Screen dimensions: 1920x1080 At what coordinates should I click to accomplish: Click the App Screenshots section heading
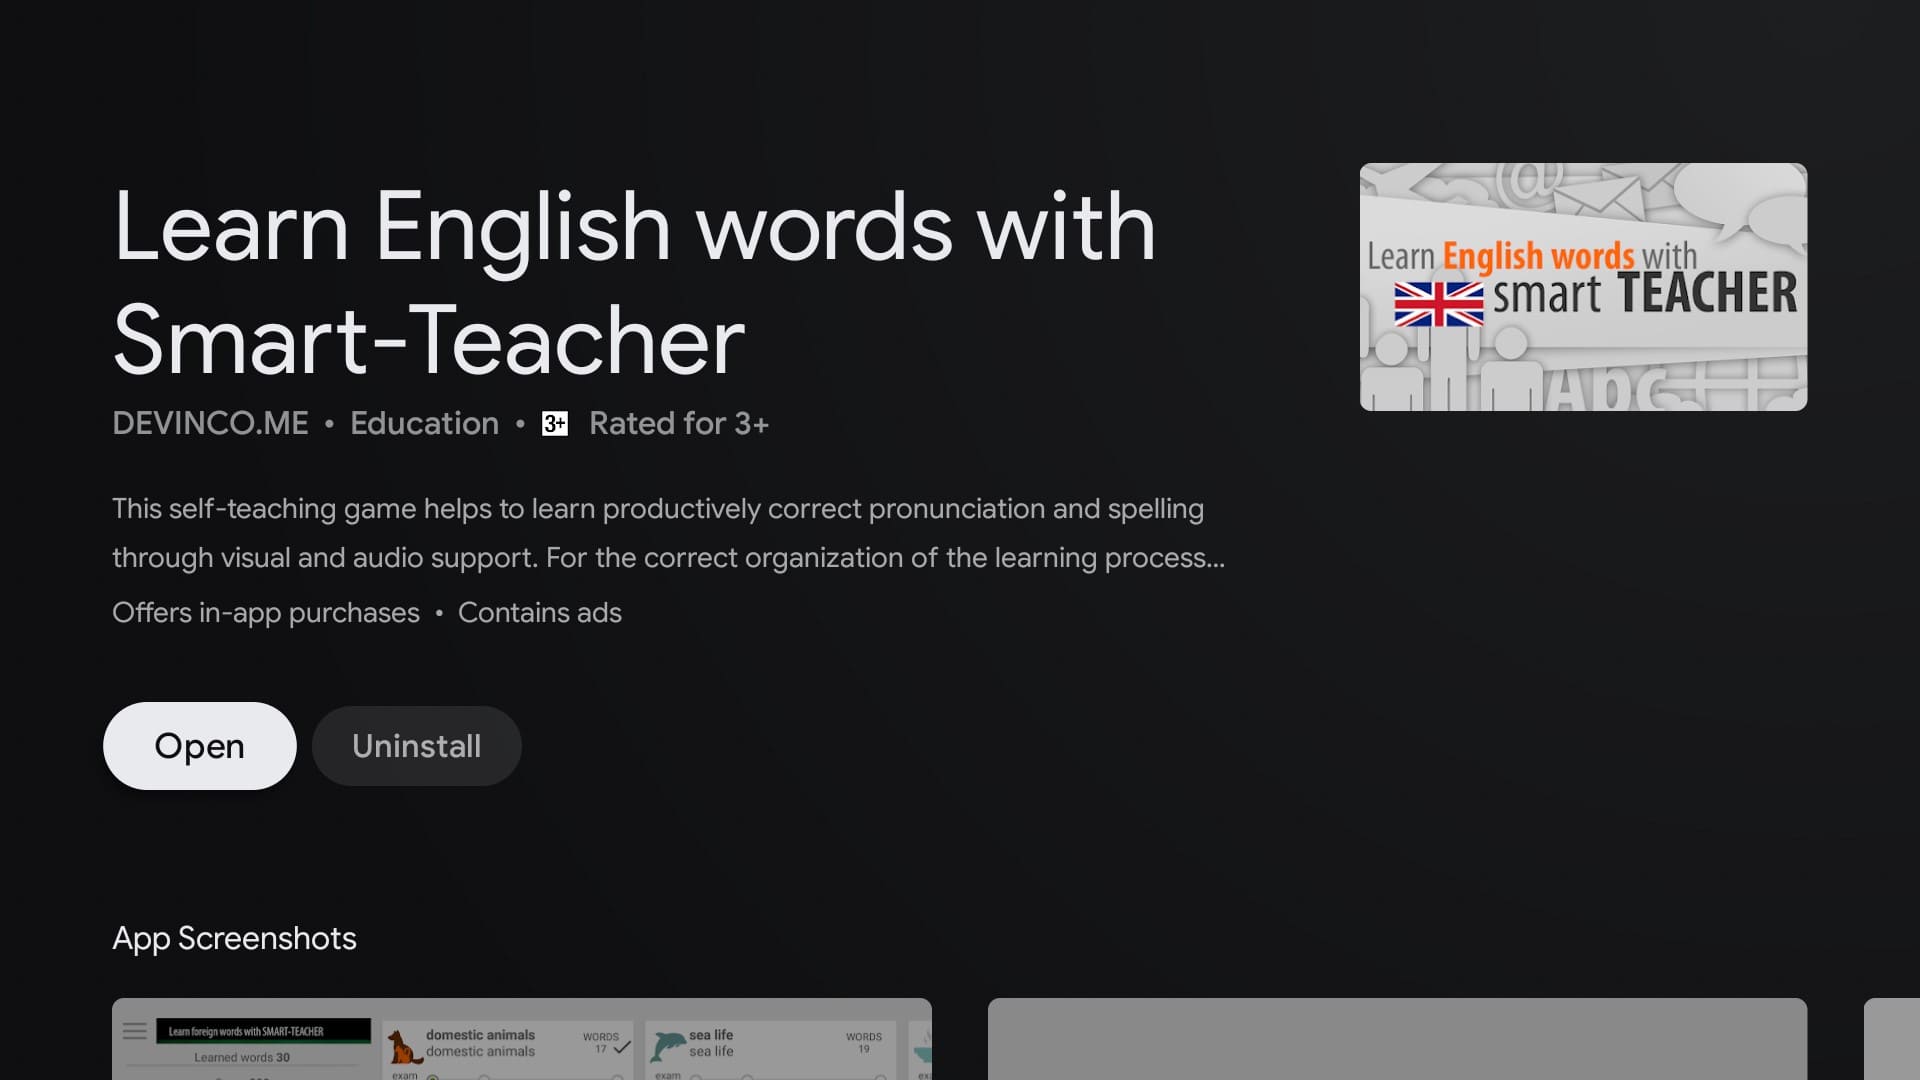click(234, 938)
